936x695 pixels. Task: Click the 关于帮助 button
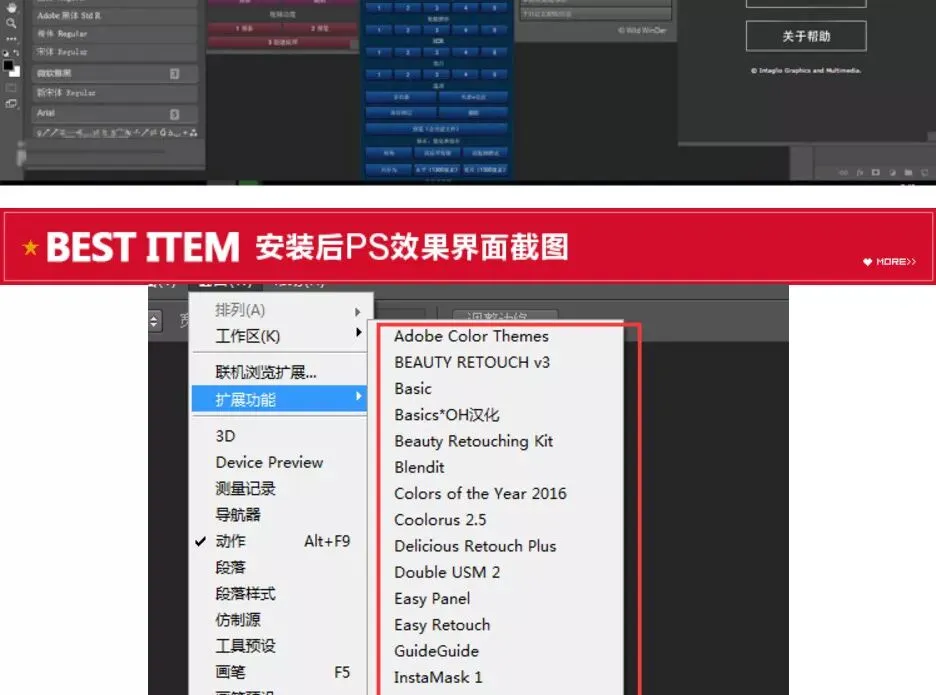tap(806, 36)
